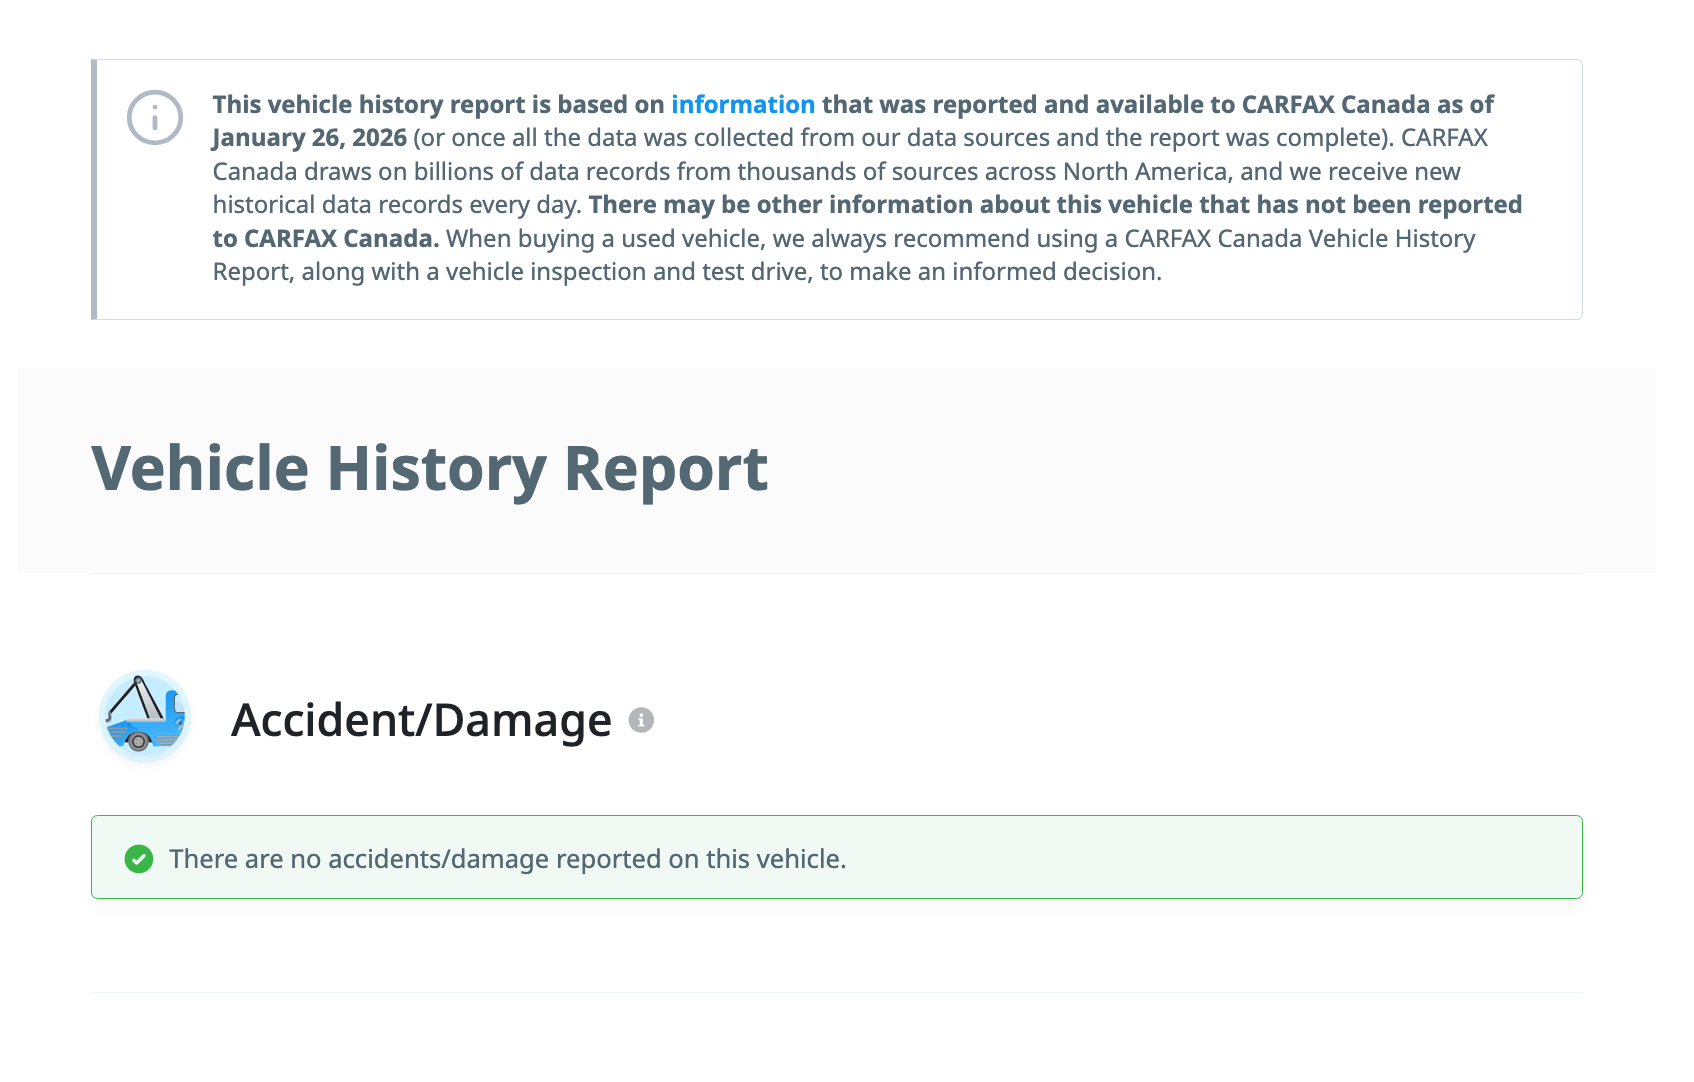Click the "historical data records every day" text

[x=396, y=205]
